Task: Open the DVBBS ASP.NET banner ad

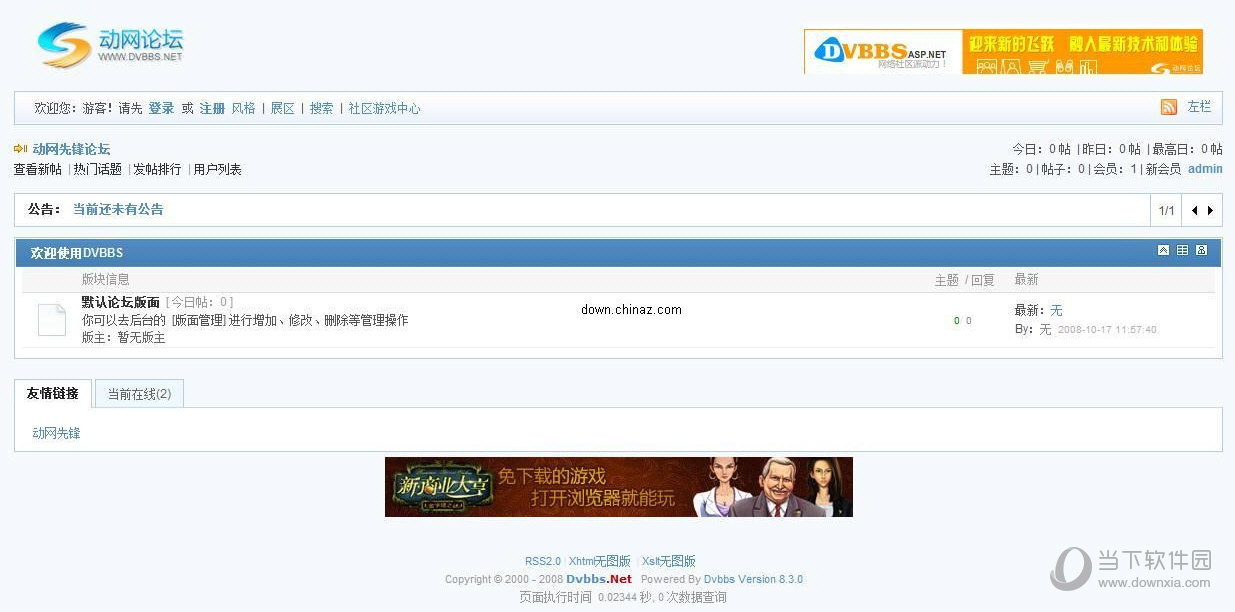Action: [1003, 51]
